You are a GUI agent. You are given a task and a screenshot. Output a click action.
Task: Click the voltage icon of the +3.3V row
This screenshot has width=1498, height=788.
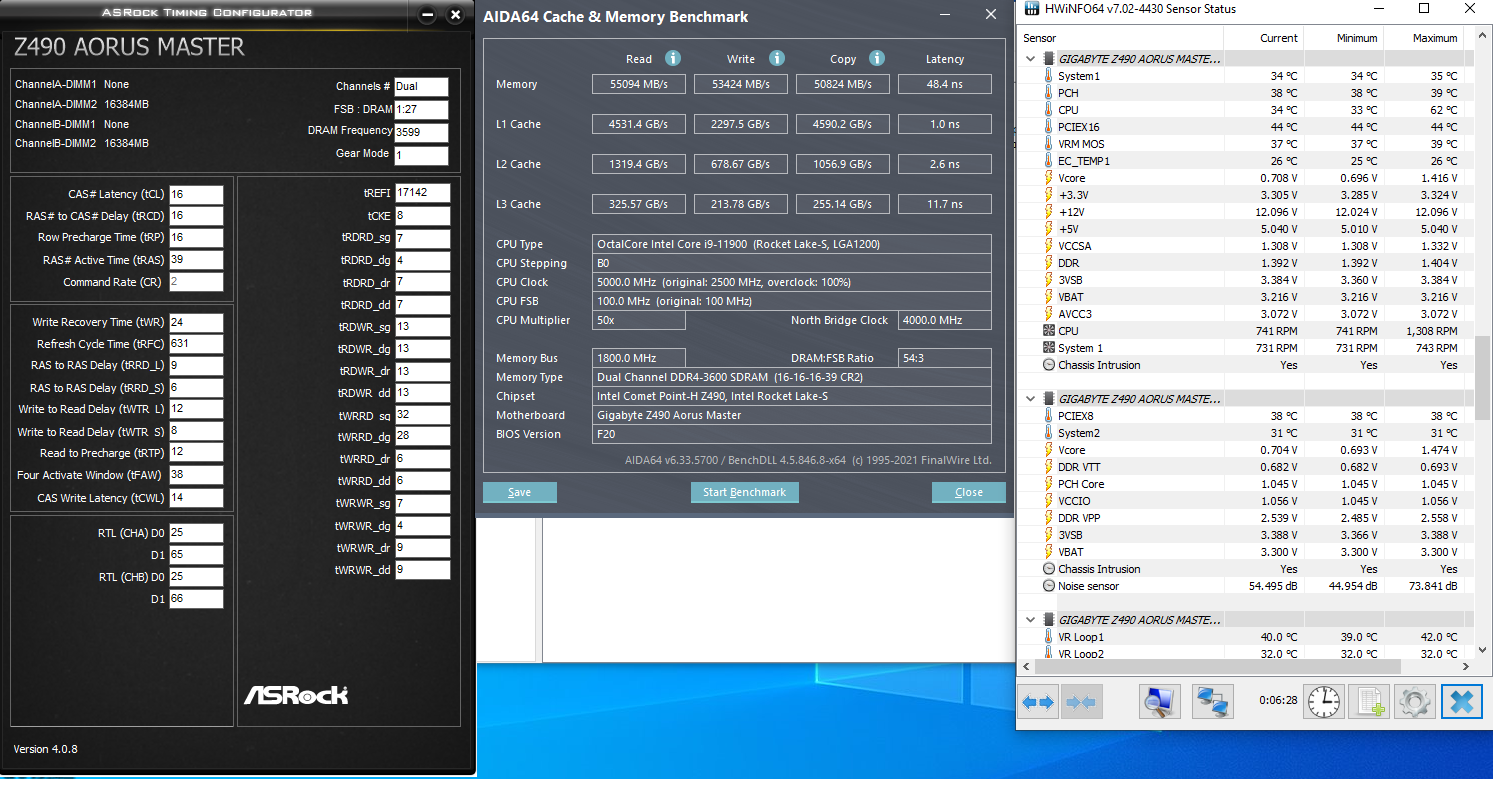(x=1048, y=195)
